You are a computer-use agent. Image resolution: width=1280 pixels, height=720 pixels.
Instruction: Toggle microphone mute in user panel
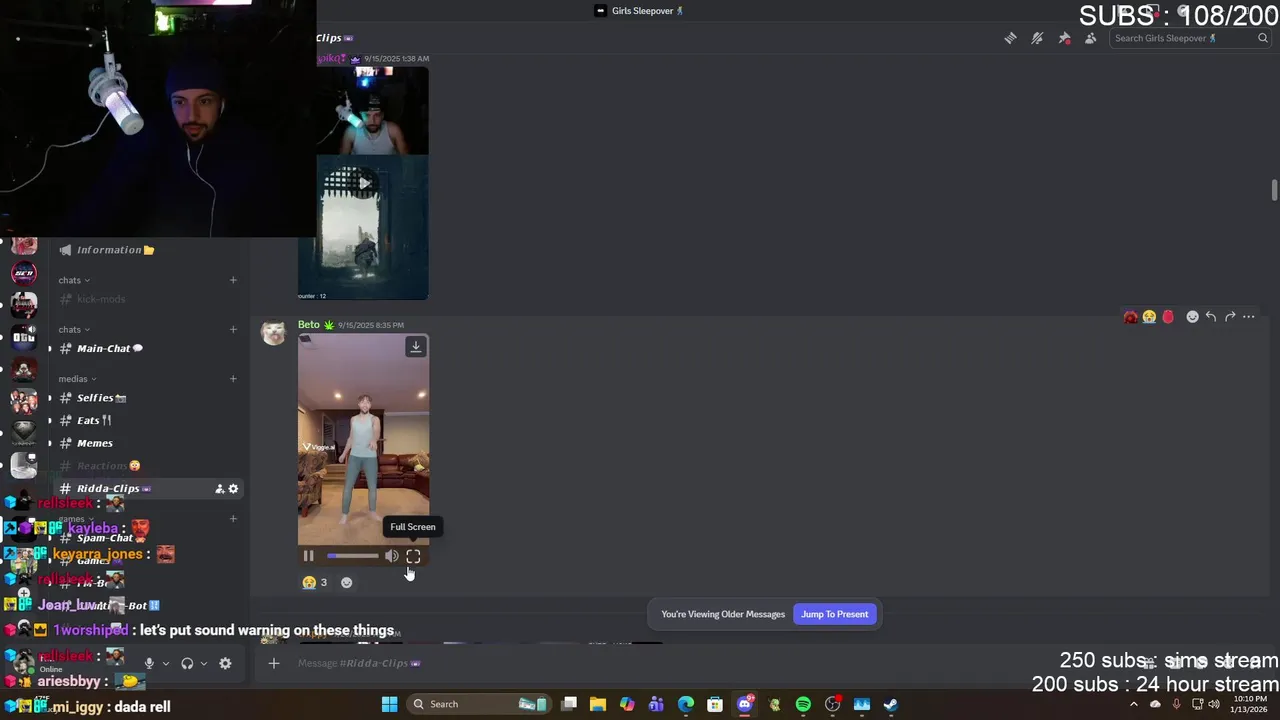coord(149,663)
